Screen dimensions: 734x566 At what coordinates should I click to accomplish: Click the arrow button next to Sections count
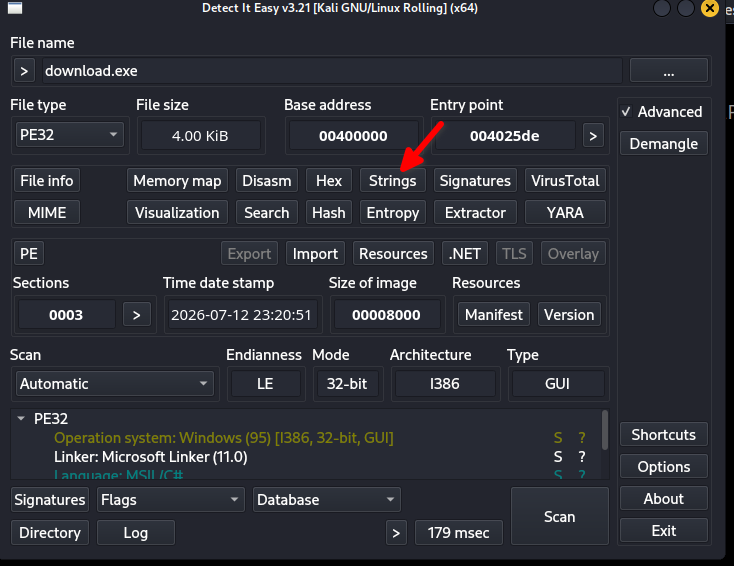coord(136,315)
